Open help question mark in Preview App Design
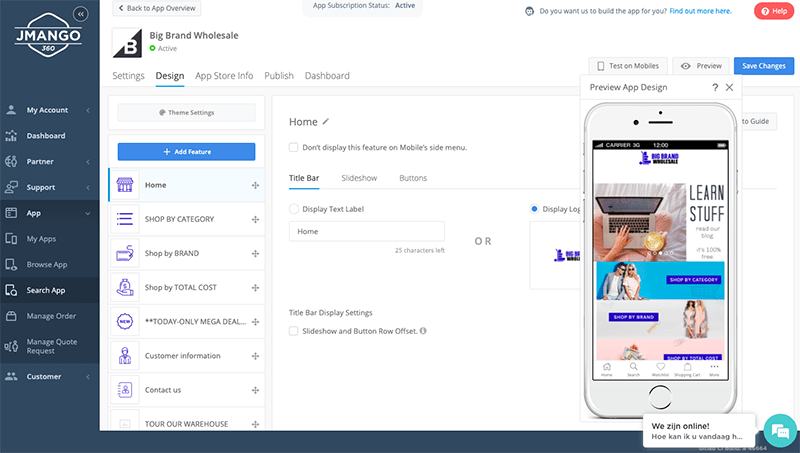 point(715,87)
